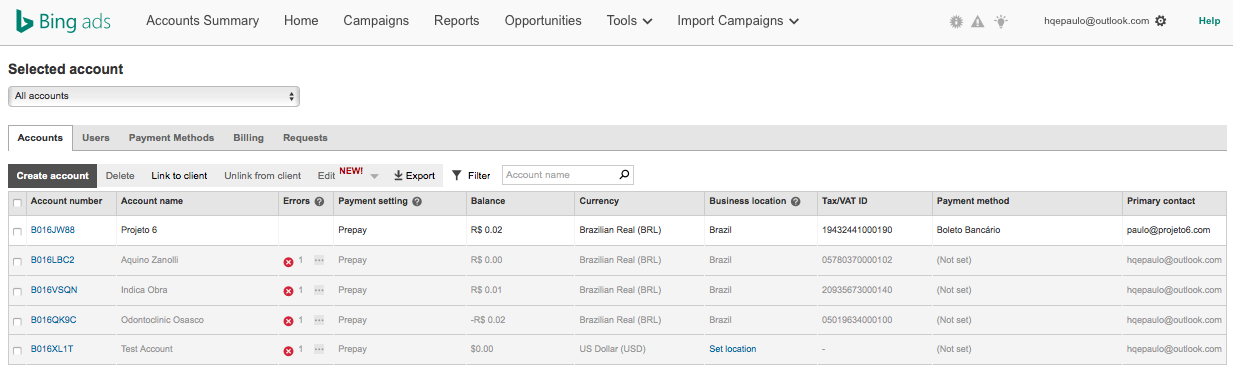
Task: Click the red error icon for Aquino Zanolli
Action: point(289,261)
